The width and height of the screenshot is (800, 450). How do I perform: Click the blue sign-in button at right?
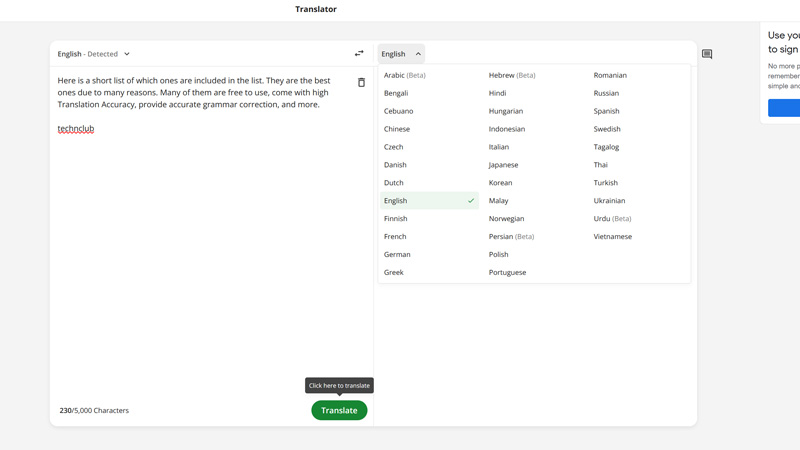point(784,108)
